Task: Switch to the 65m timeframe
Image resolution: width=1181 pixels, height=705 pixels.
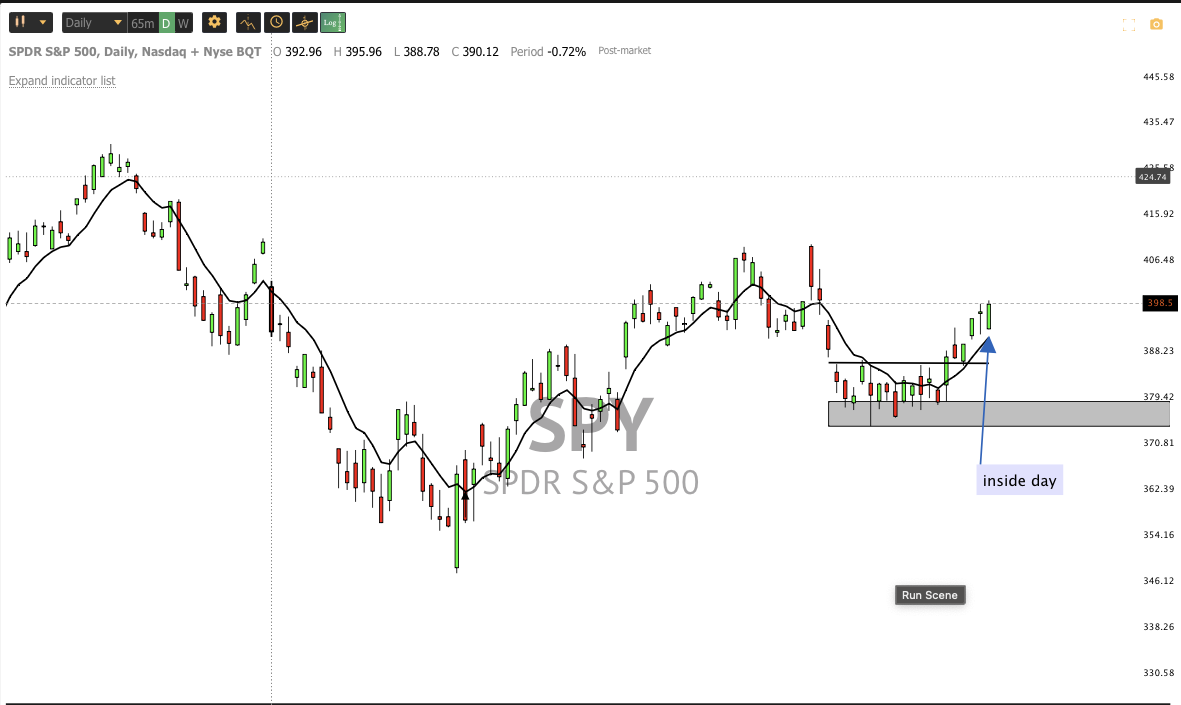Action: click(142, 23)
